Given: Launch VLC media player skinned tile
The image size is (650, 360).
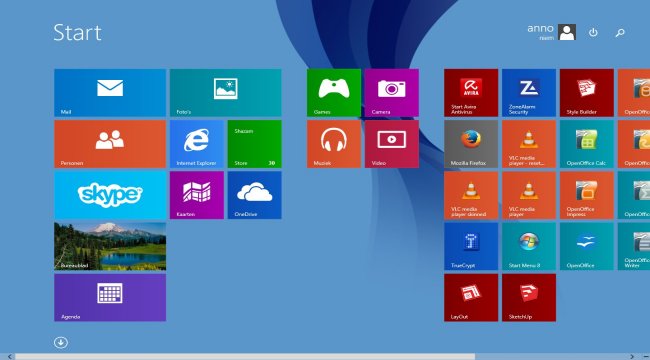Looking at the screenshot, I should coord(471,195).
